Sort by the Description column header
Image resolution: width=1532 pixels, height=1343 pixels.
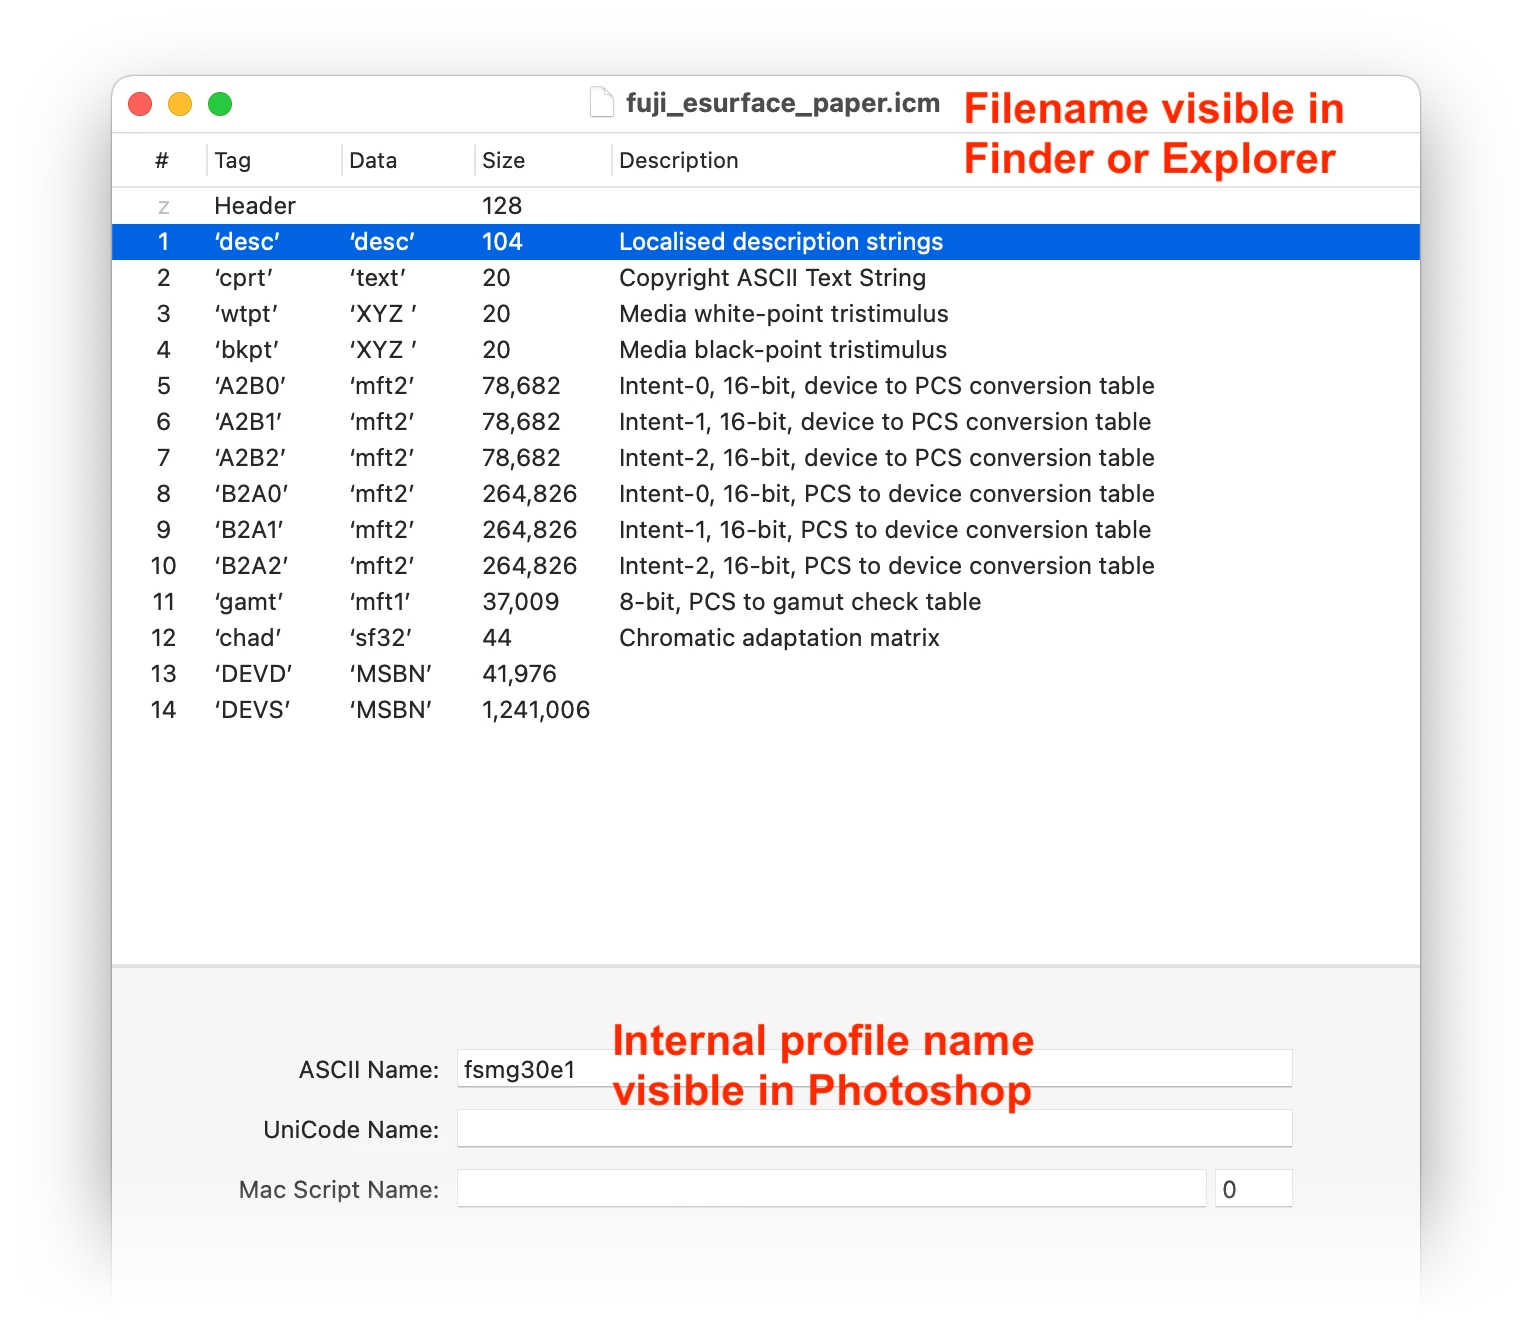pyautogui.click(x=679, y=160)
